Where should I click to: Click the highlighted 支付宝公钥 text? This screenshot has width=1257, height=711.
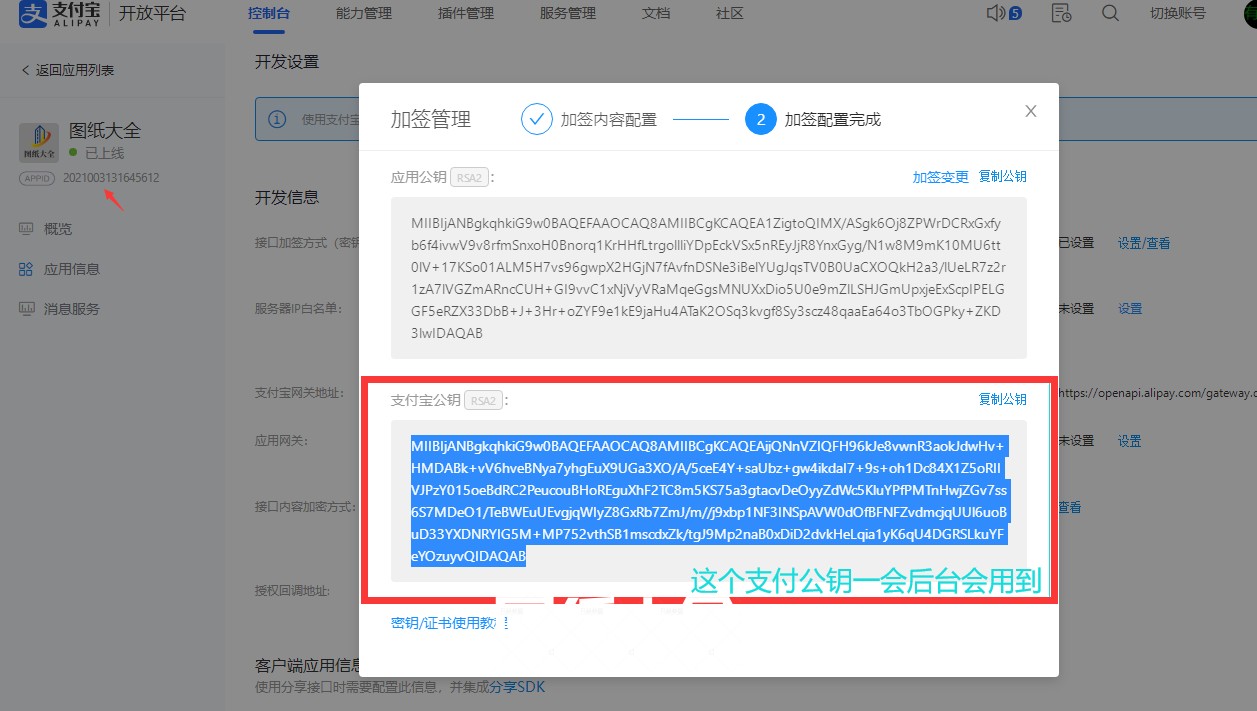click(709, 501)
